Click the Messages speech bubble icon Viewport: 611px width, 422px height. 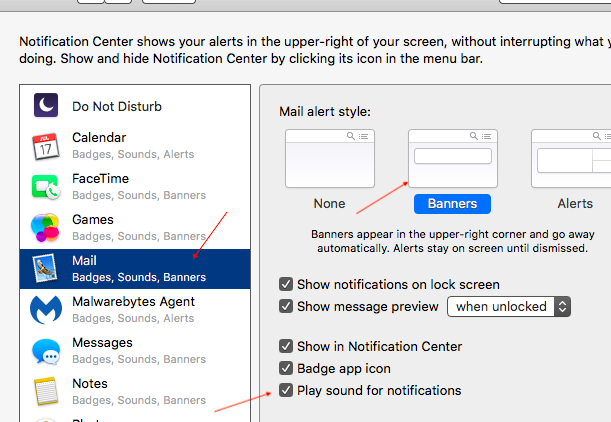point(46,351)
